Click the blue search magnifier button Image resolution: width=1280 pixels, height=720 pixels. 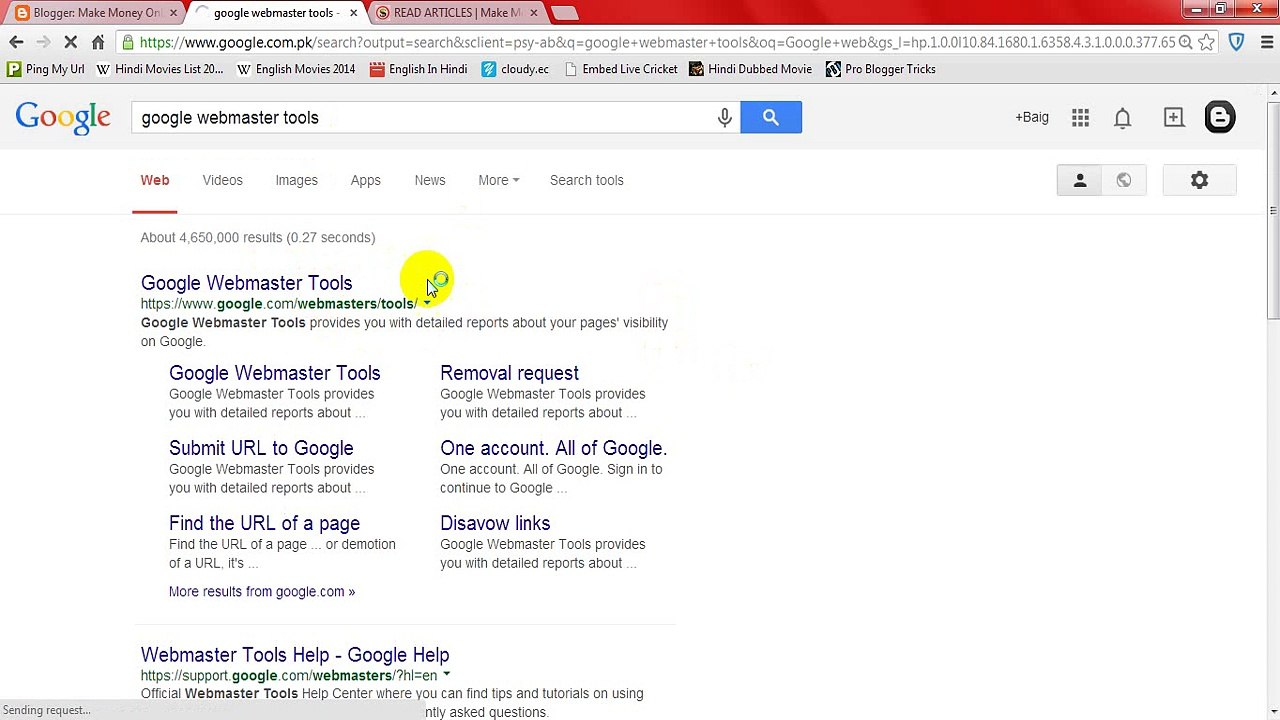coord(771,117)
